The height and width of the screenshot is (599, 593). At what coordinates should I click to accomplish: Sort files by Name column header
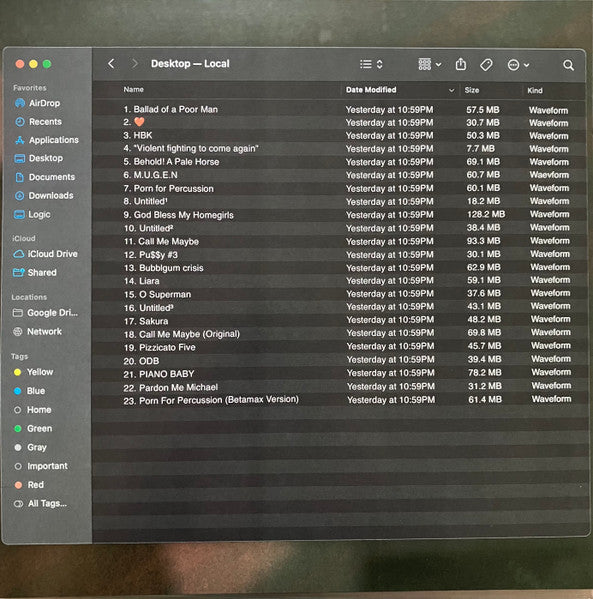133,89
